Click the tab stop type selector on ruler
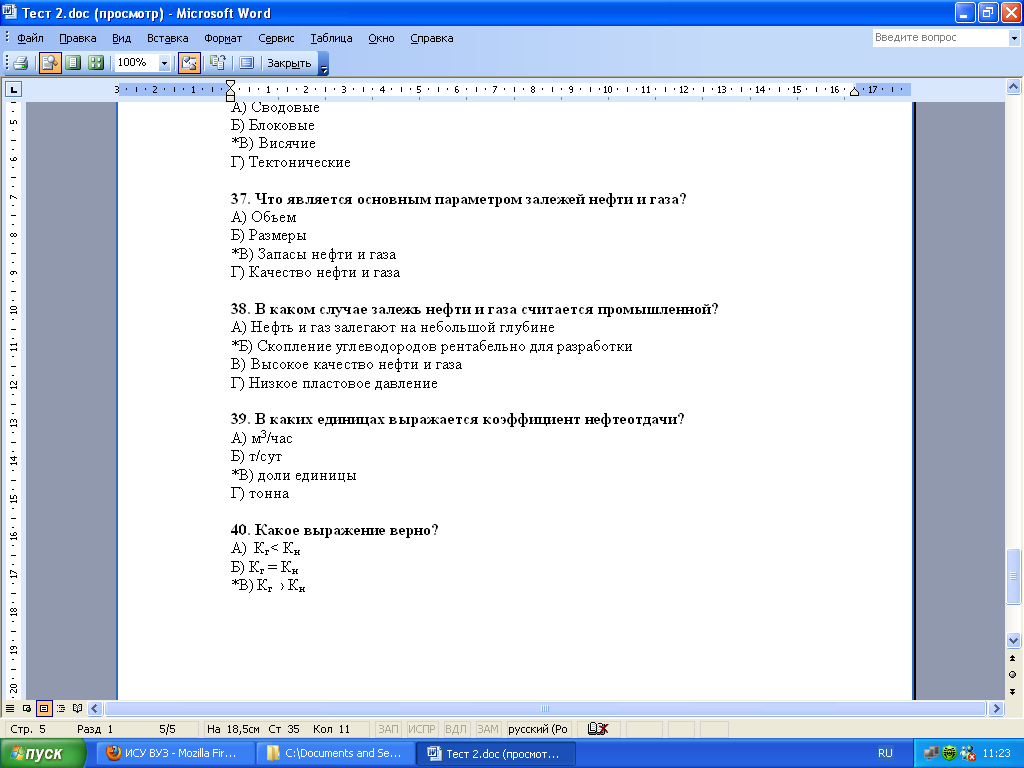The image size is (1024, 768). tap(14, 89)
